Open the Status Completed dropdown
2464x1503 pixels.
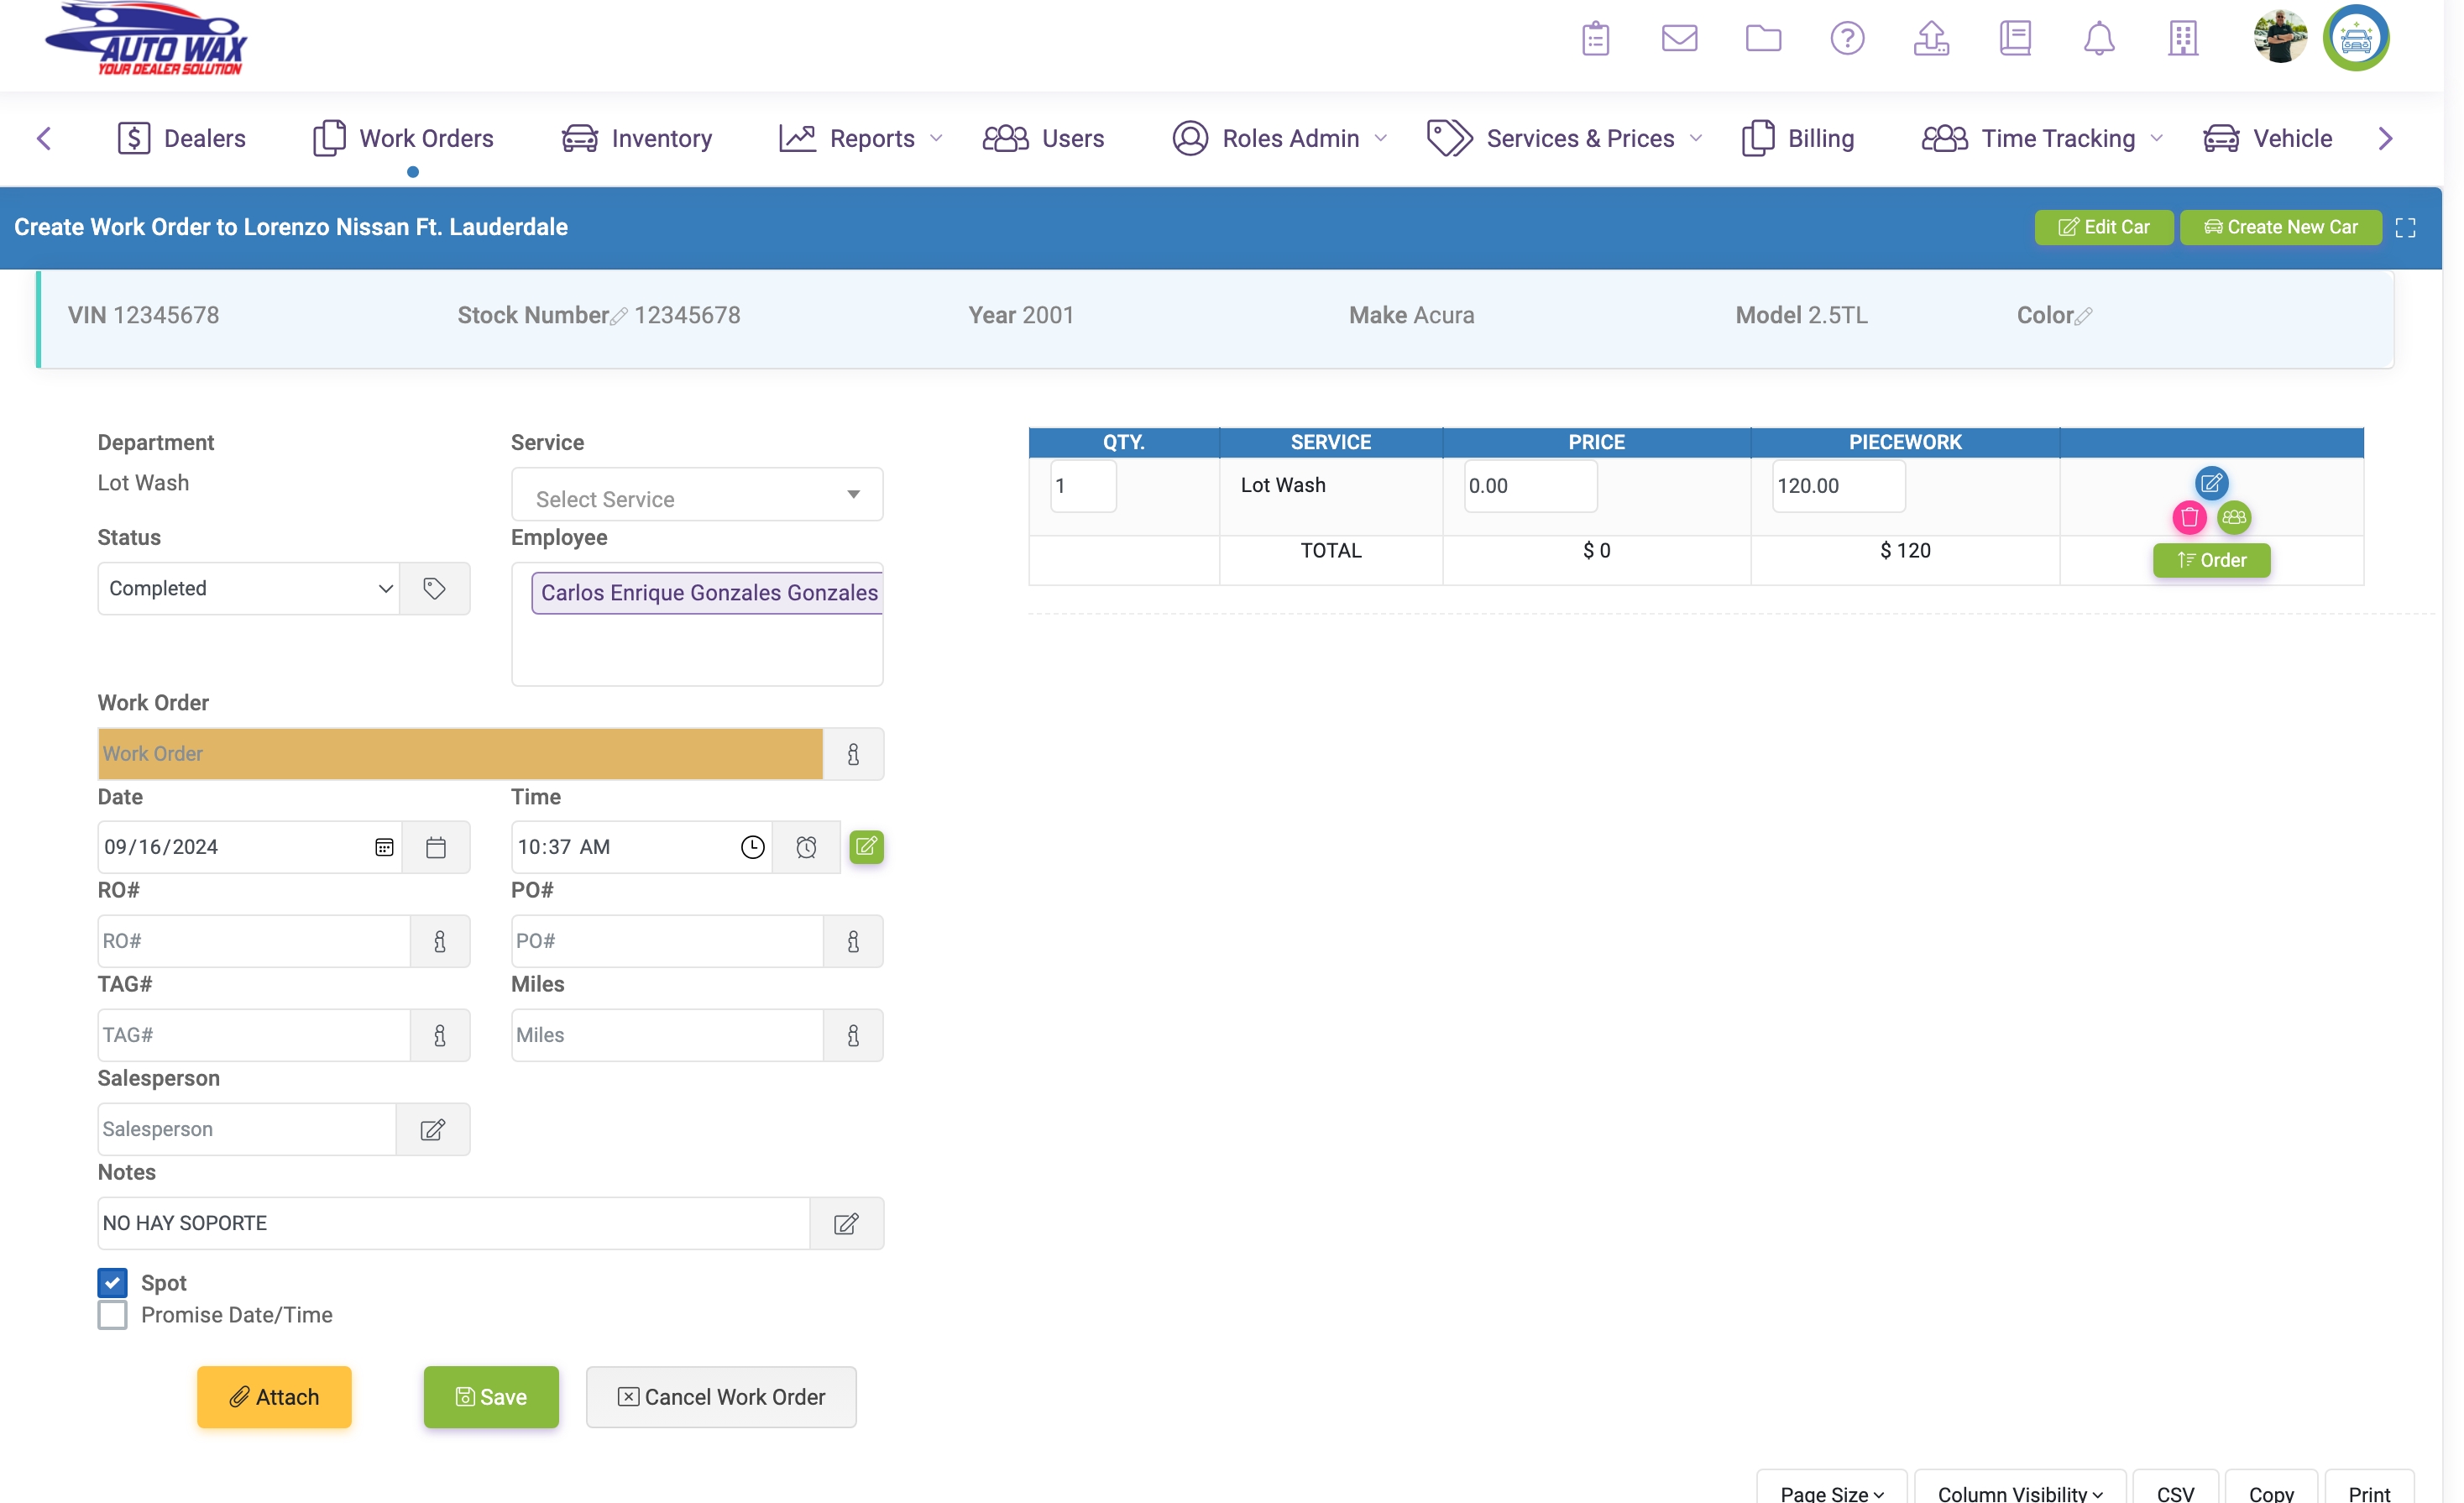click(248, 588)
